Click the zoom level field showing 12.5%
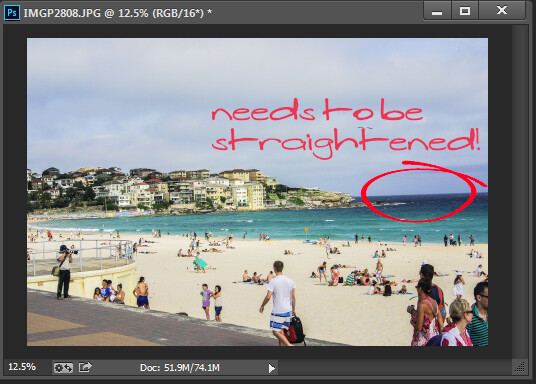The image size is (536, 384). [x=23, y=367]
